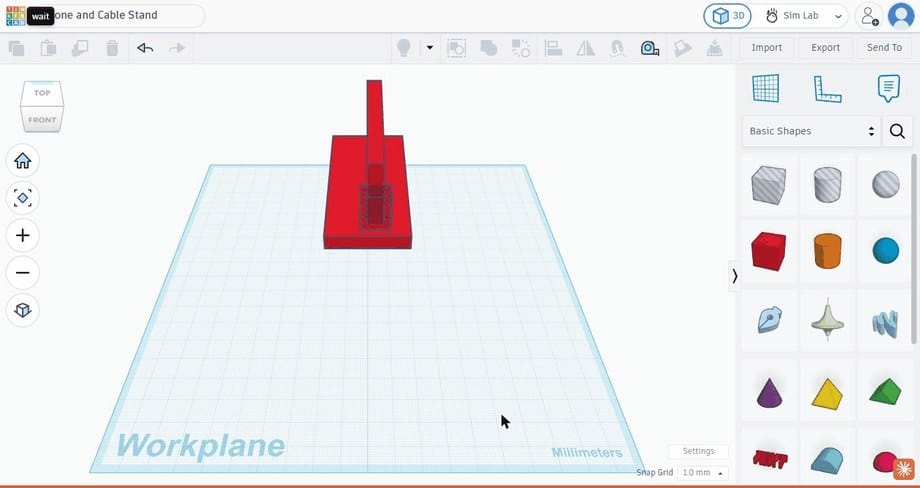
Task: Open the lightbulb dropdown arrow
Action: click(429, 48)
